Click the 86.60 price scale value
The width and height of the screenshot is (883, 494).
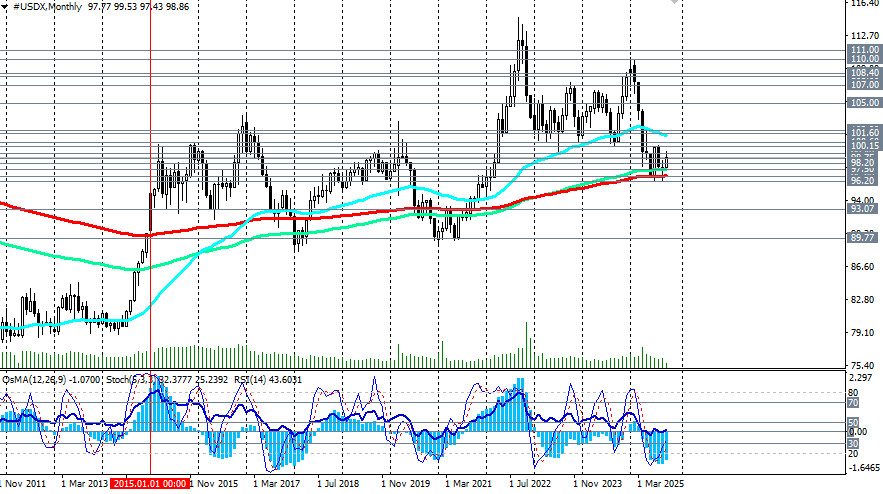pyautogui.click(x=862, y=266)
